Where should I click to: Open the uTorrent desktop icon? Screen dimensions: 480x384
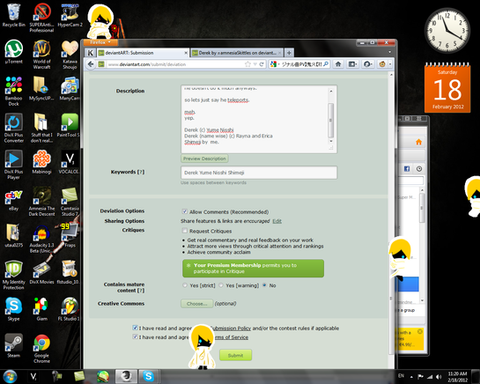[x=14, y=52]
